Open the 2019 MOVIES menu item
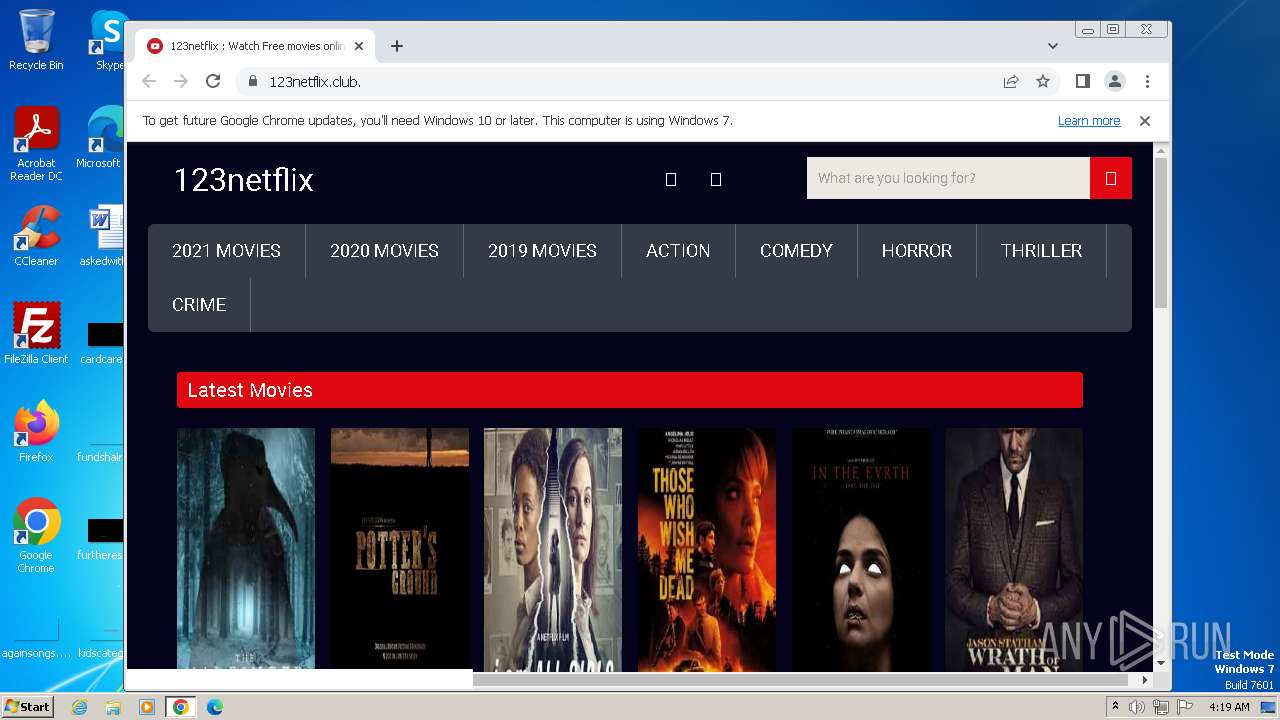 click(542, 251)
